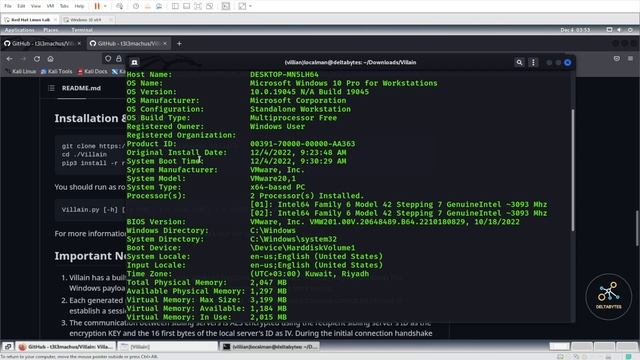Open the VMware Help menu
Screen dimensions: 640x360
click(79, 6)
